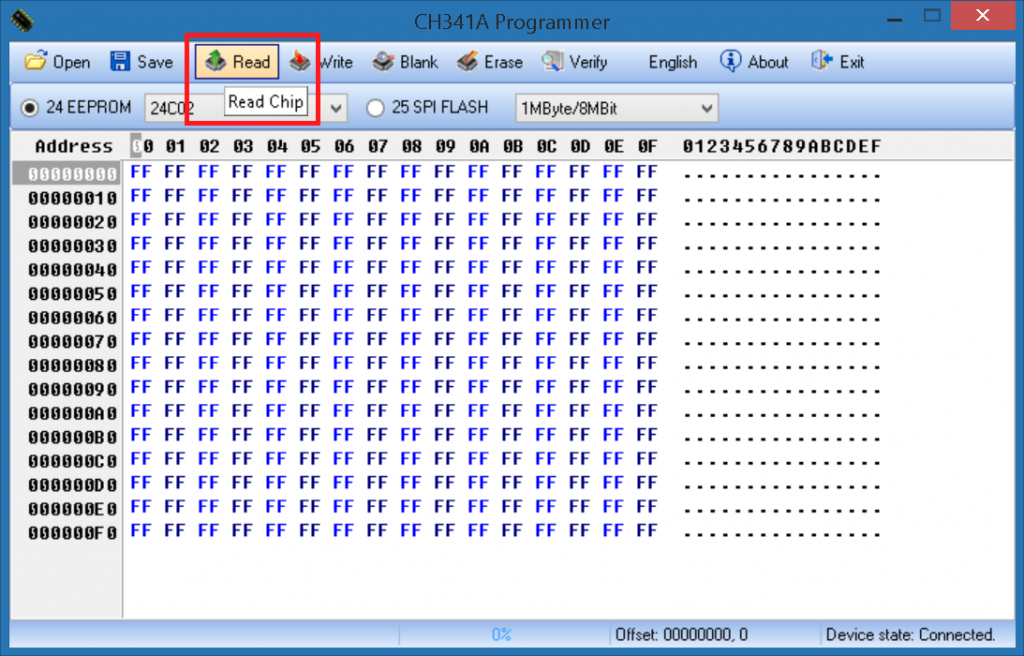
Task: Run the Blank check tool
Action: click(405, 62)
